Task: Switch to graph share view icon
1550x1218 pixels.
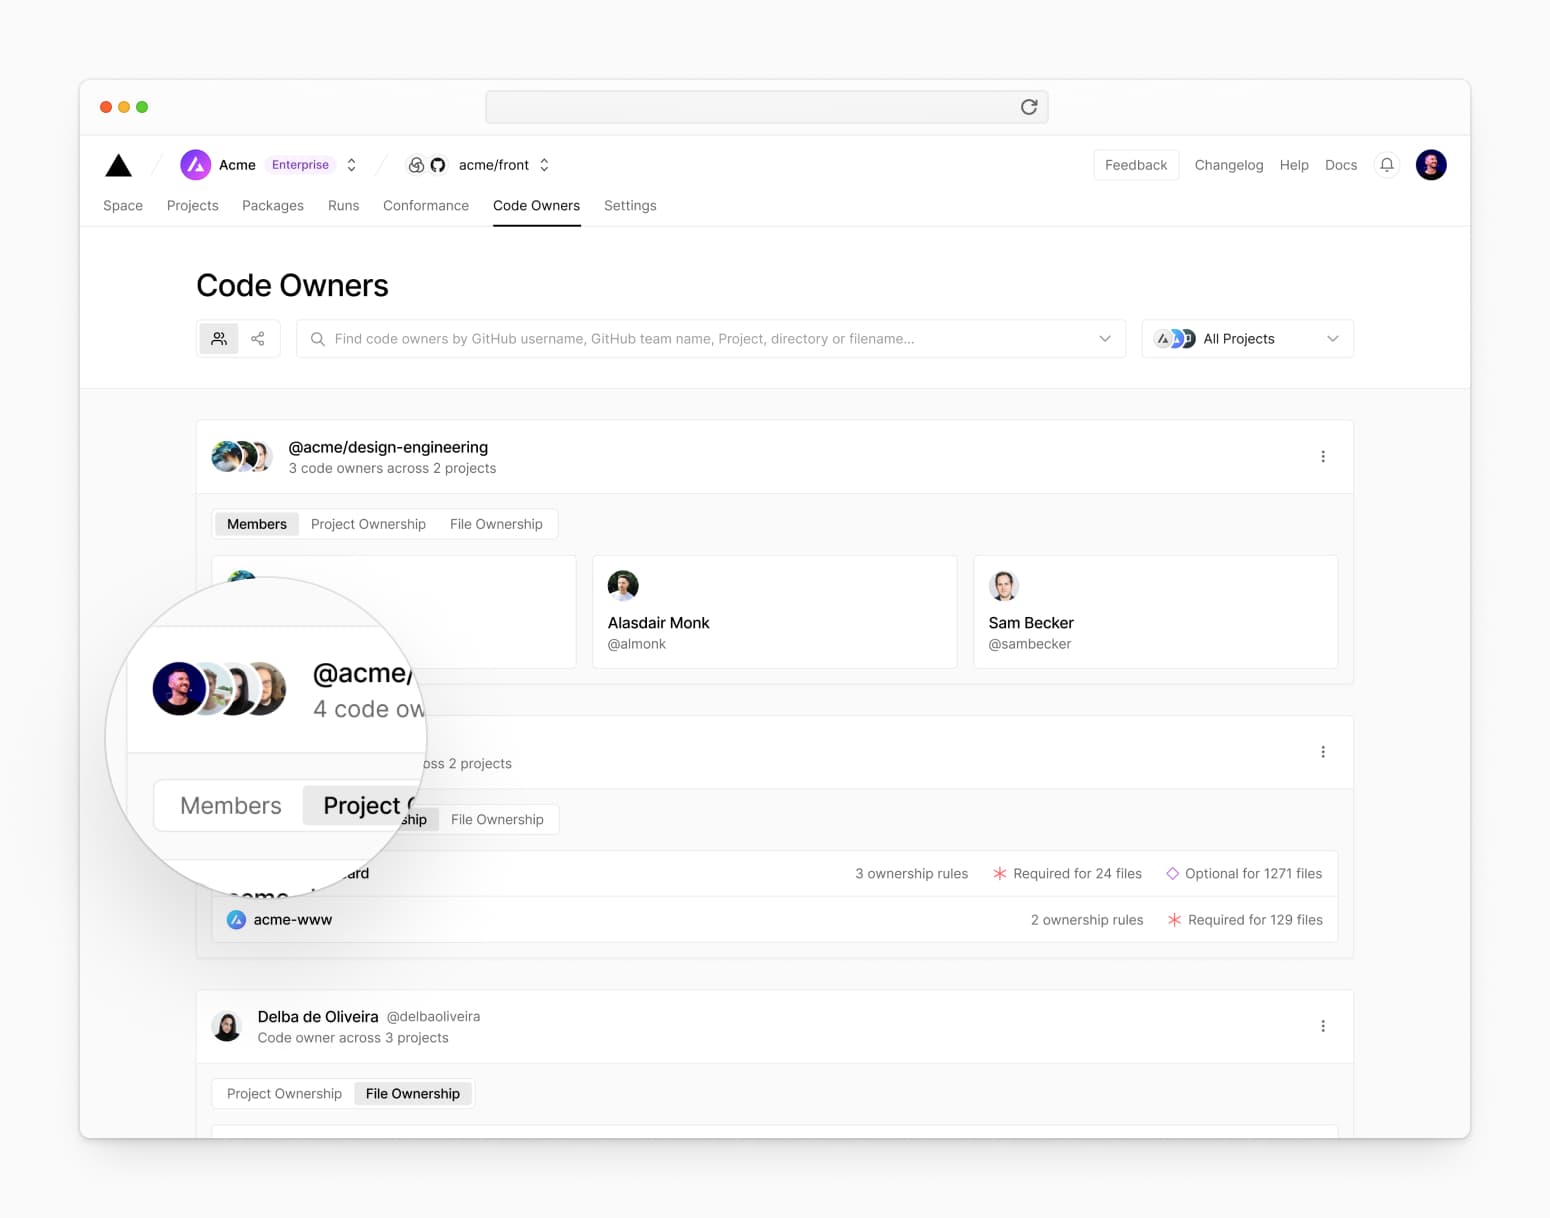Action: pos(258,339)
